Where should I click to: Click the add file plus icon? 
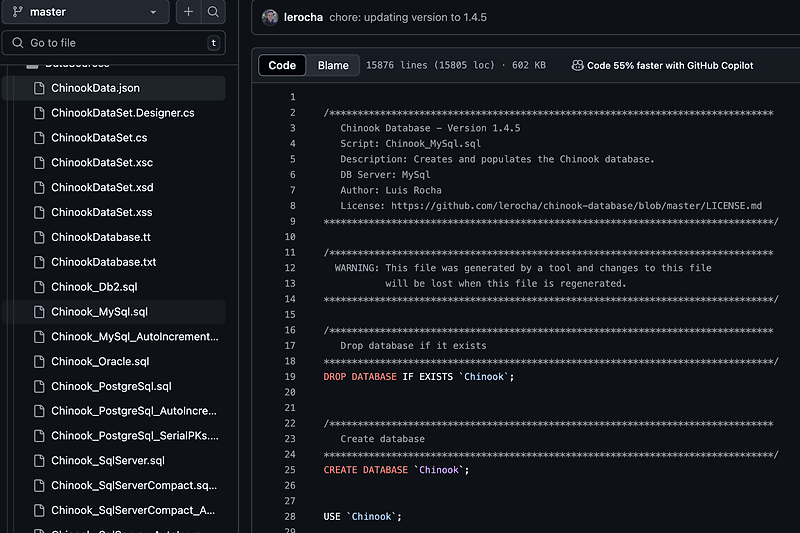click(188, 12)
